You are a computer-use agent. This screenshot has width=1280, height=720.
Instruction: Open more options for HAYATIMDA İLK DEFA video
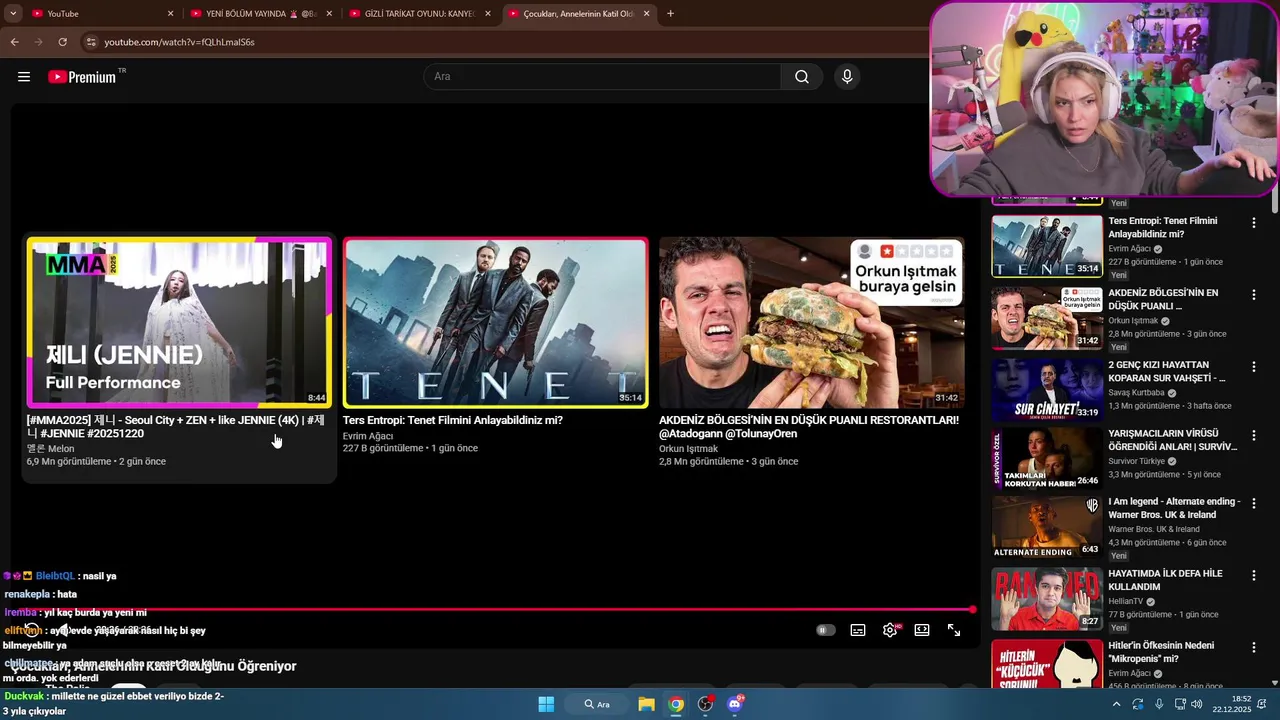[1253, 576]
